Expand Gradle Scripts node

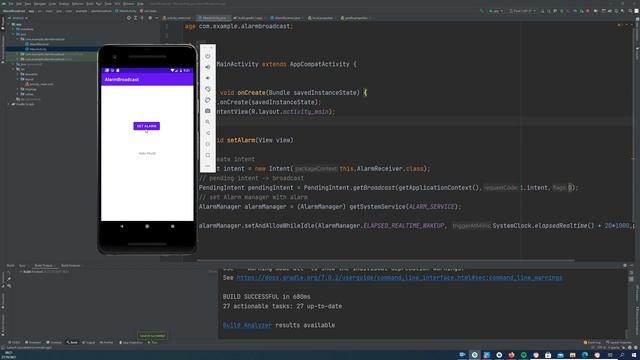coord(9,104)
